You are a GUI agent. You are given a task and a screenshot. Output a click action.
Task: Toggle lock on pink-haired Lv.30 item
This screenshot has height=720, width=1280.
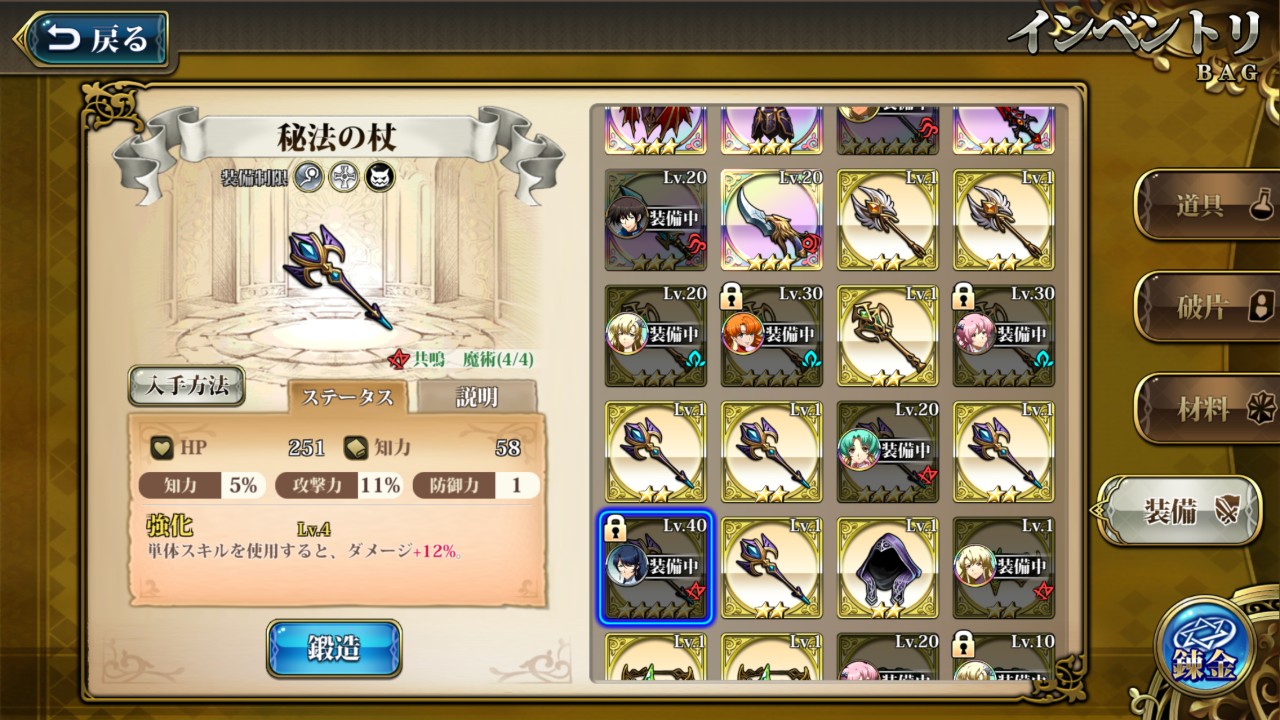tap(965, 296)
